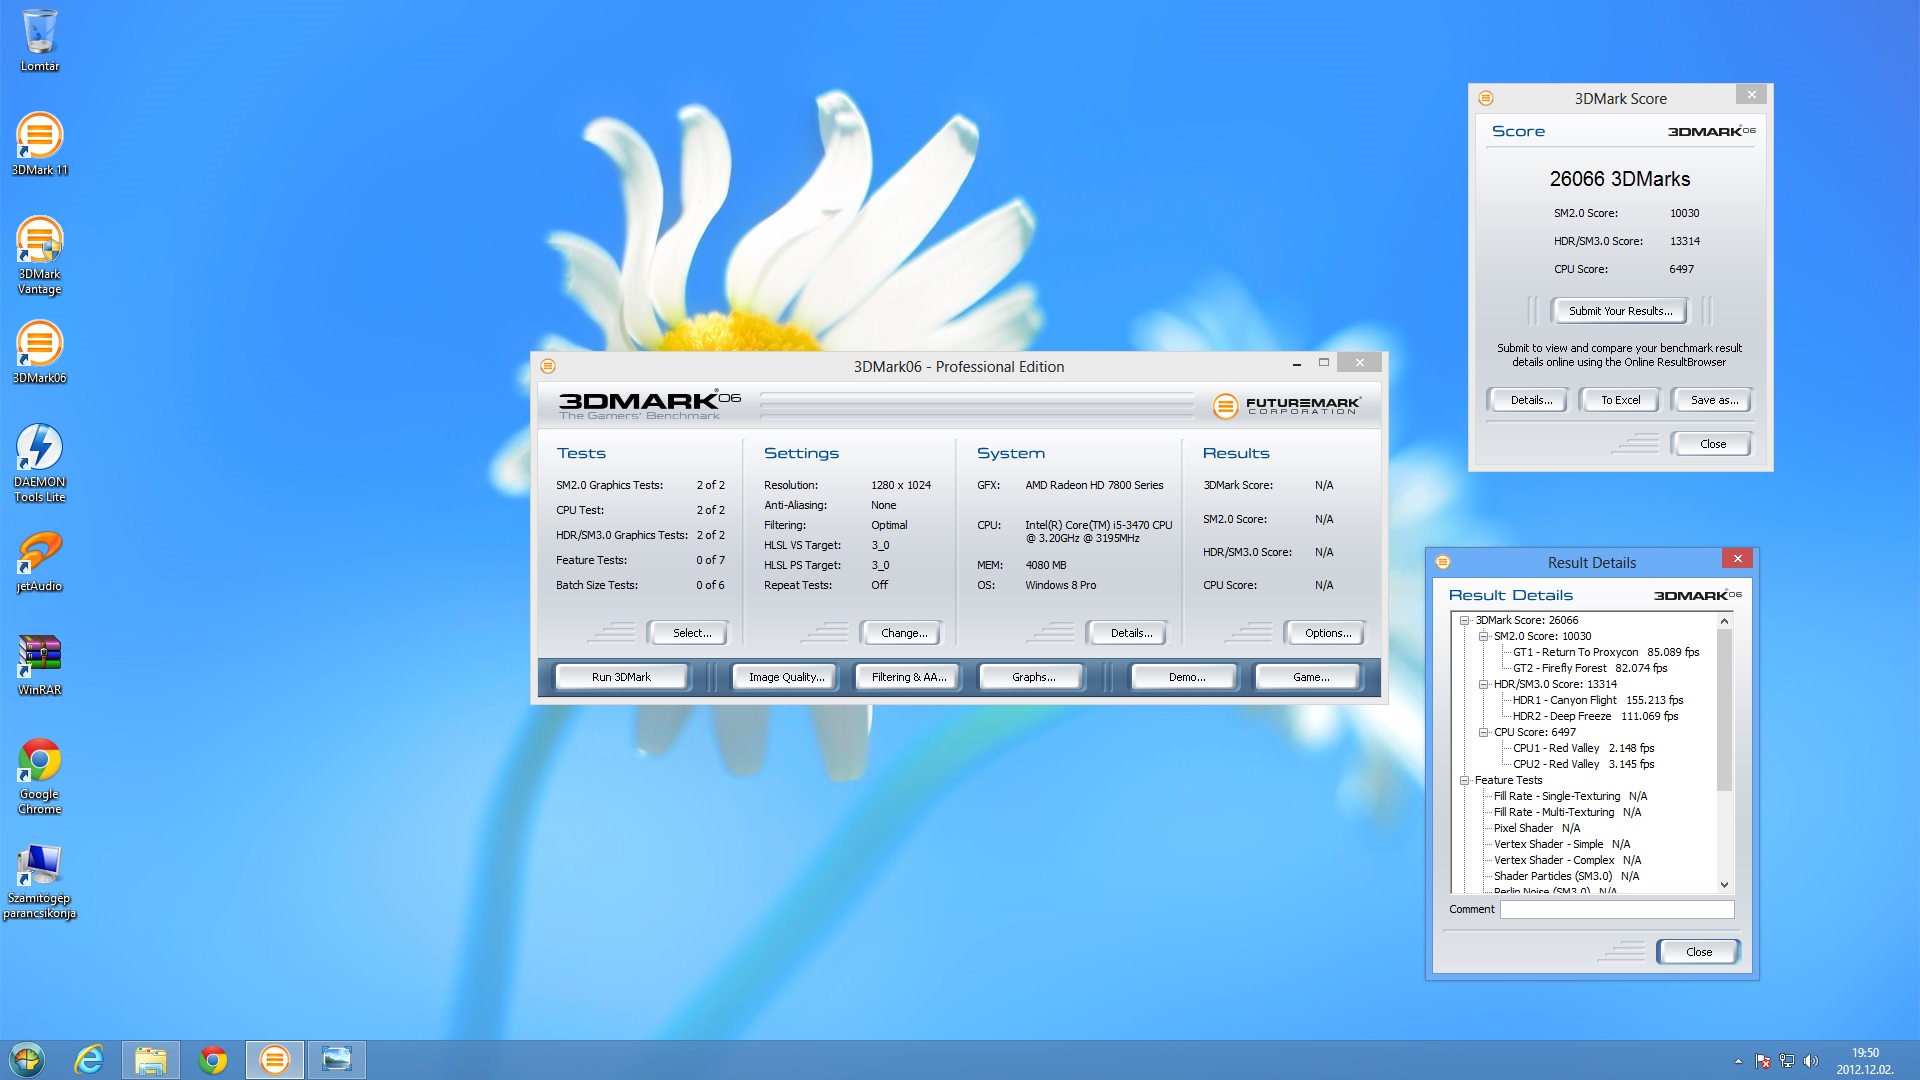Screen dimensions: 1920x1080
Task: Open the 3DMark Vantage desktop shortcut
Action: click(40, 255)
